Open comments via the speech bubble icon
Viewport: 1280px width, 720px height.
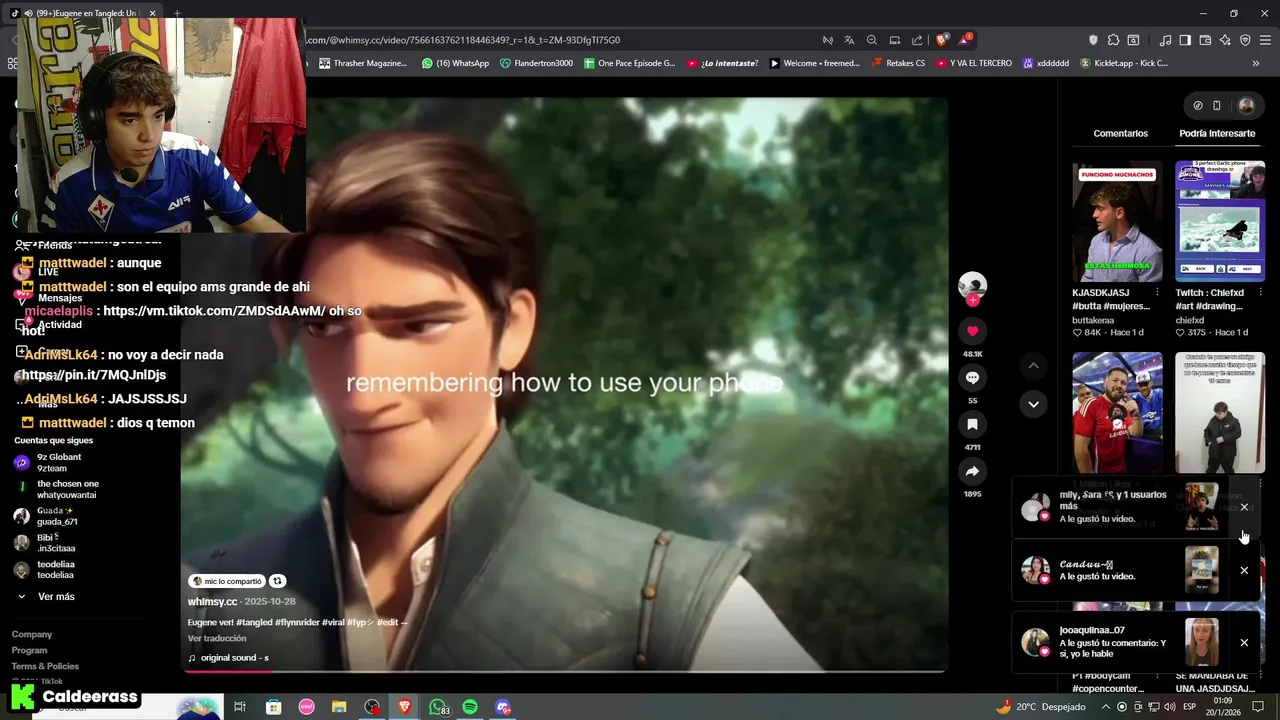pyautogui.click(x=972, y=378)
